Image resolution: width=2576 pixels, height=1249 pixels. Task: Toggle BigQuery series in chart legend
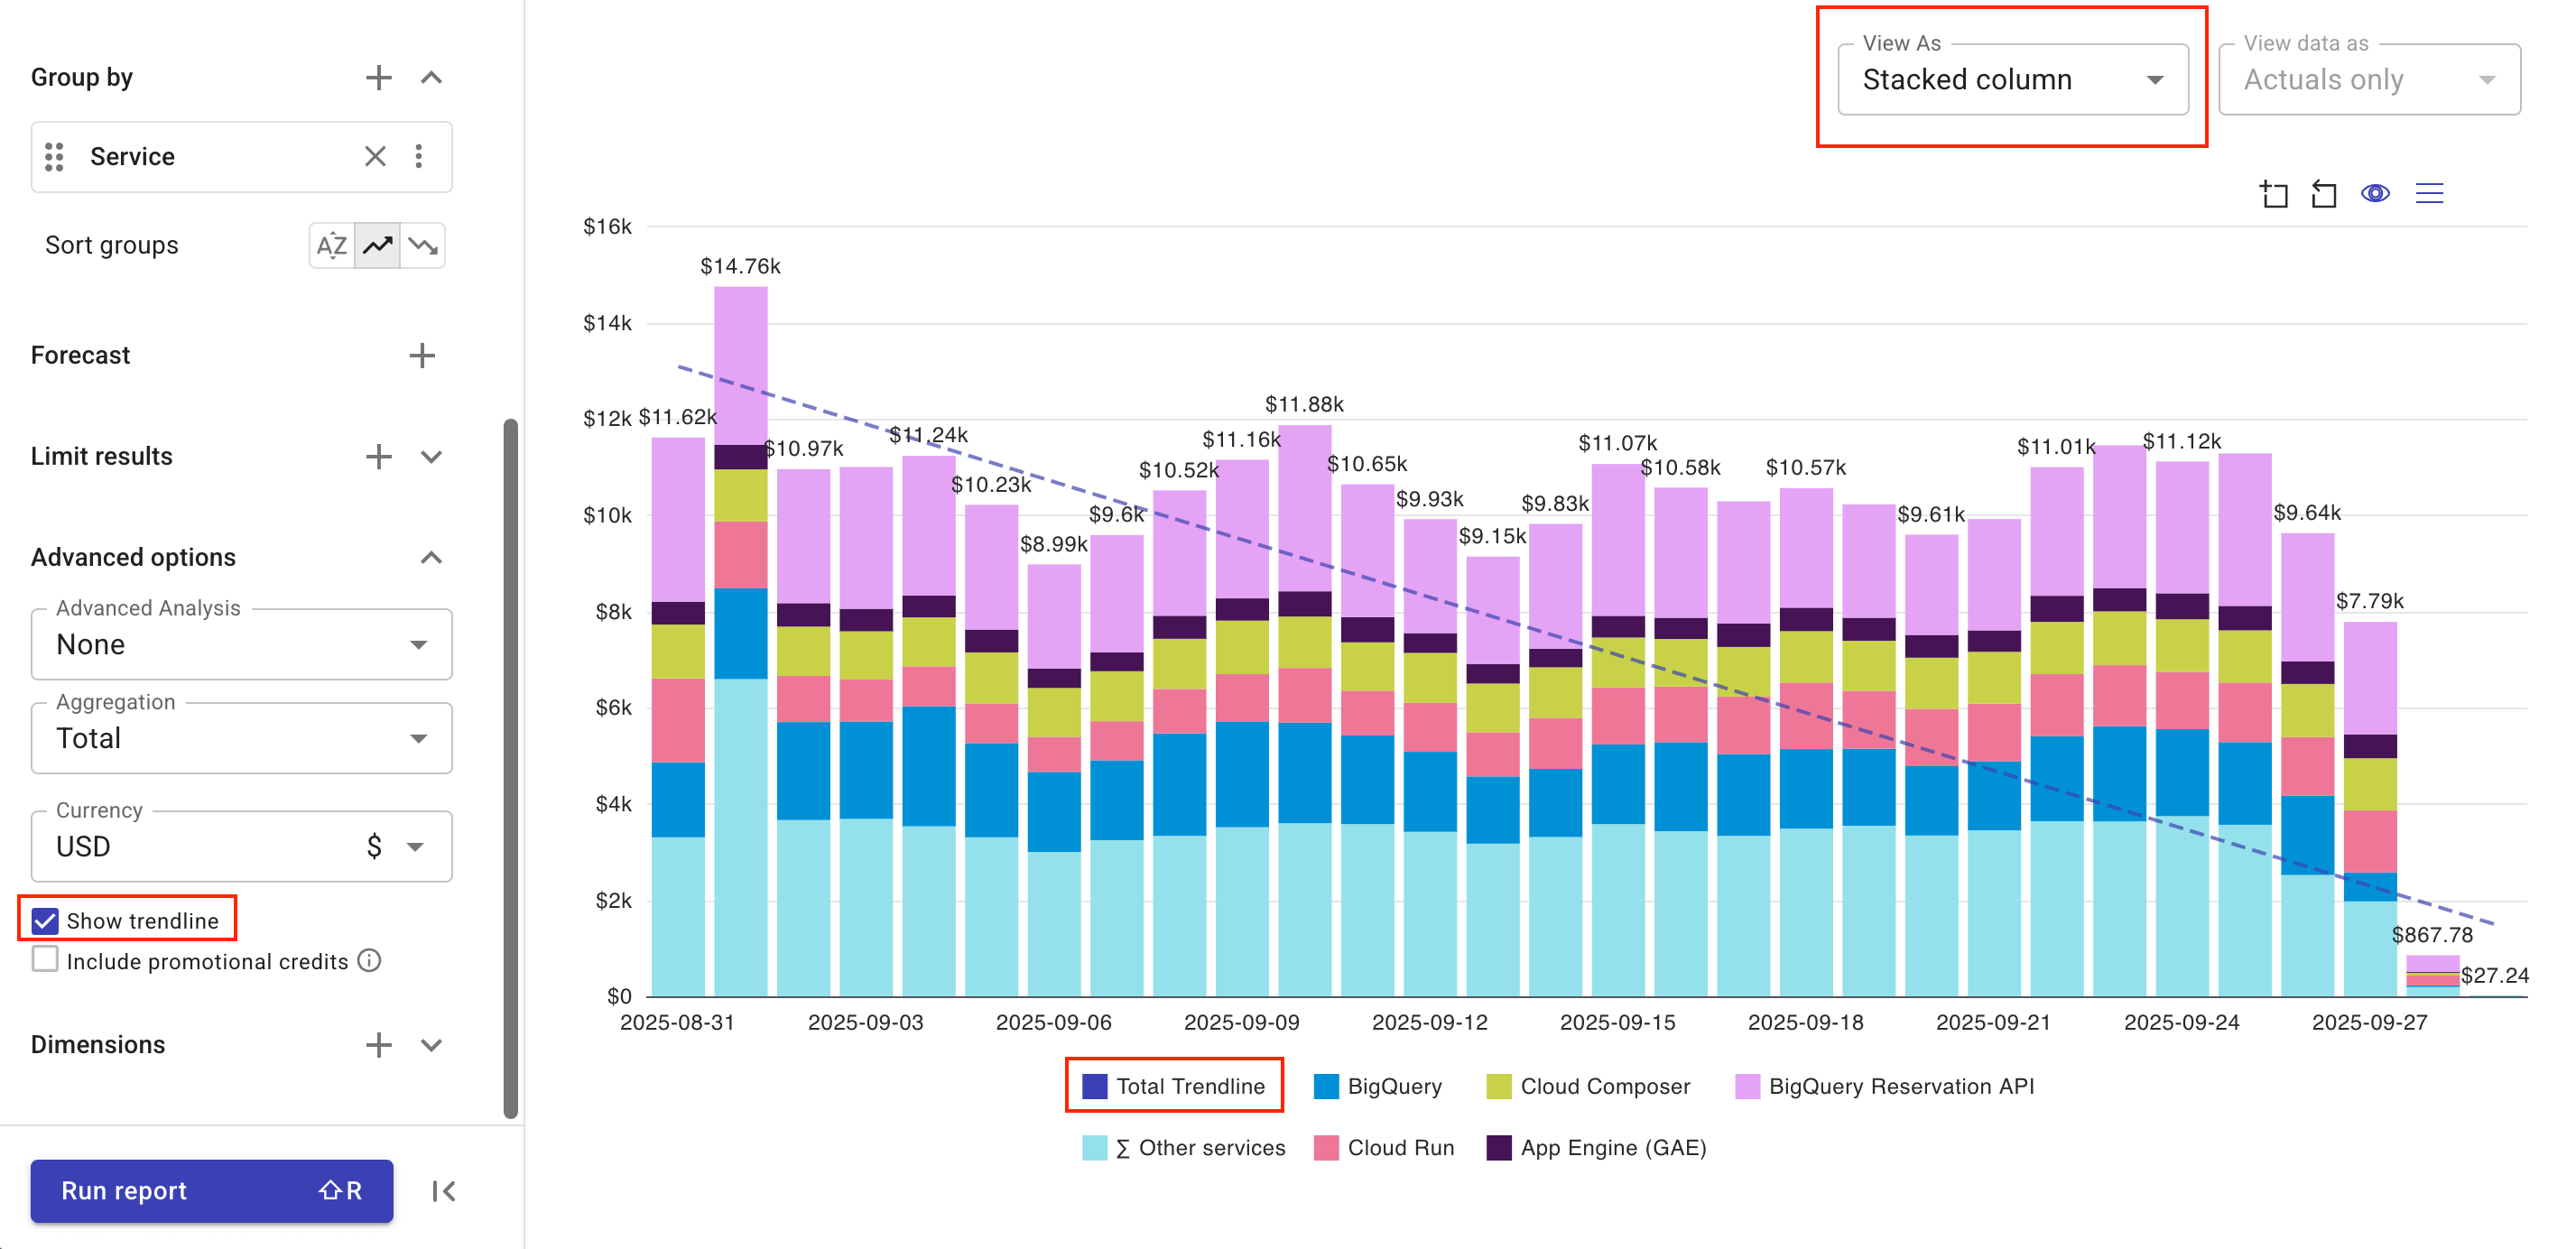pyautogui.click(x=1377, y=1086)
